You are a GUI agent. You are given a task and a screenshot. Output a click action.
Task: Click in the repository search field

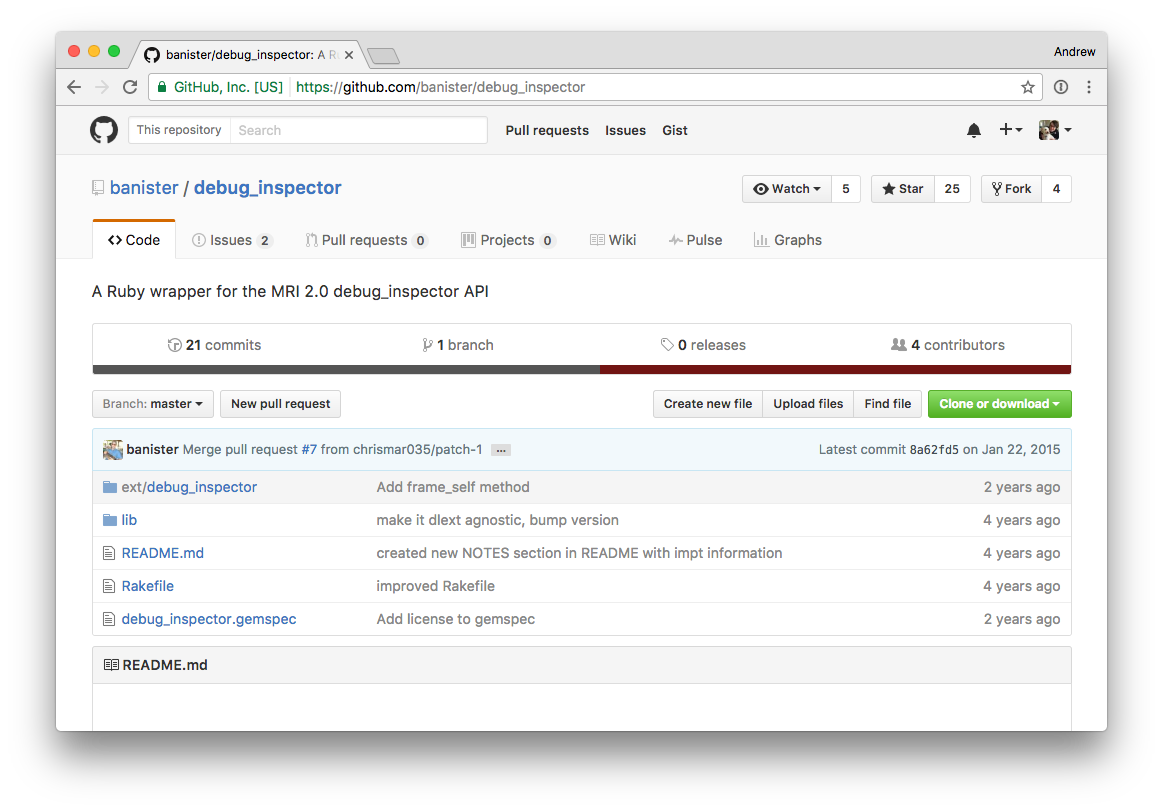coord(359,130)
